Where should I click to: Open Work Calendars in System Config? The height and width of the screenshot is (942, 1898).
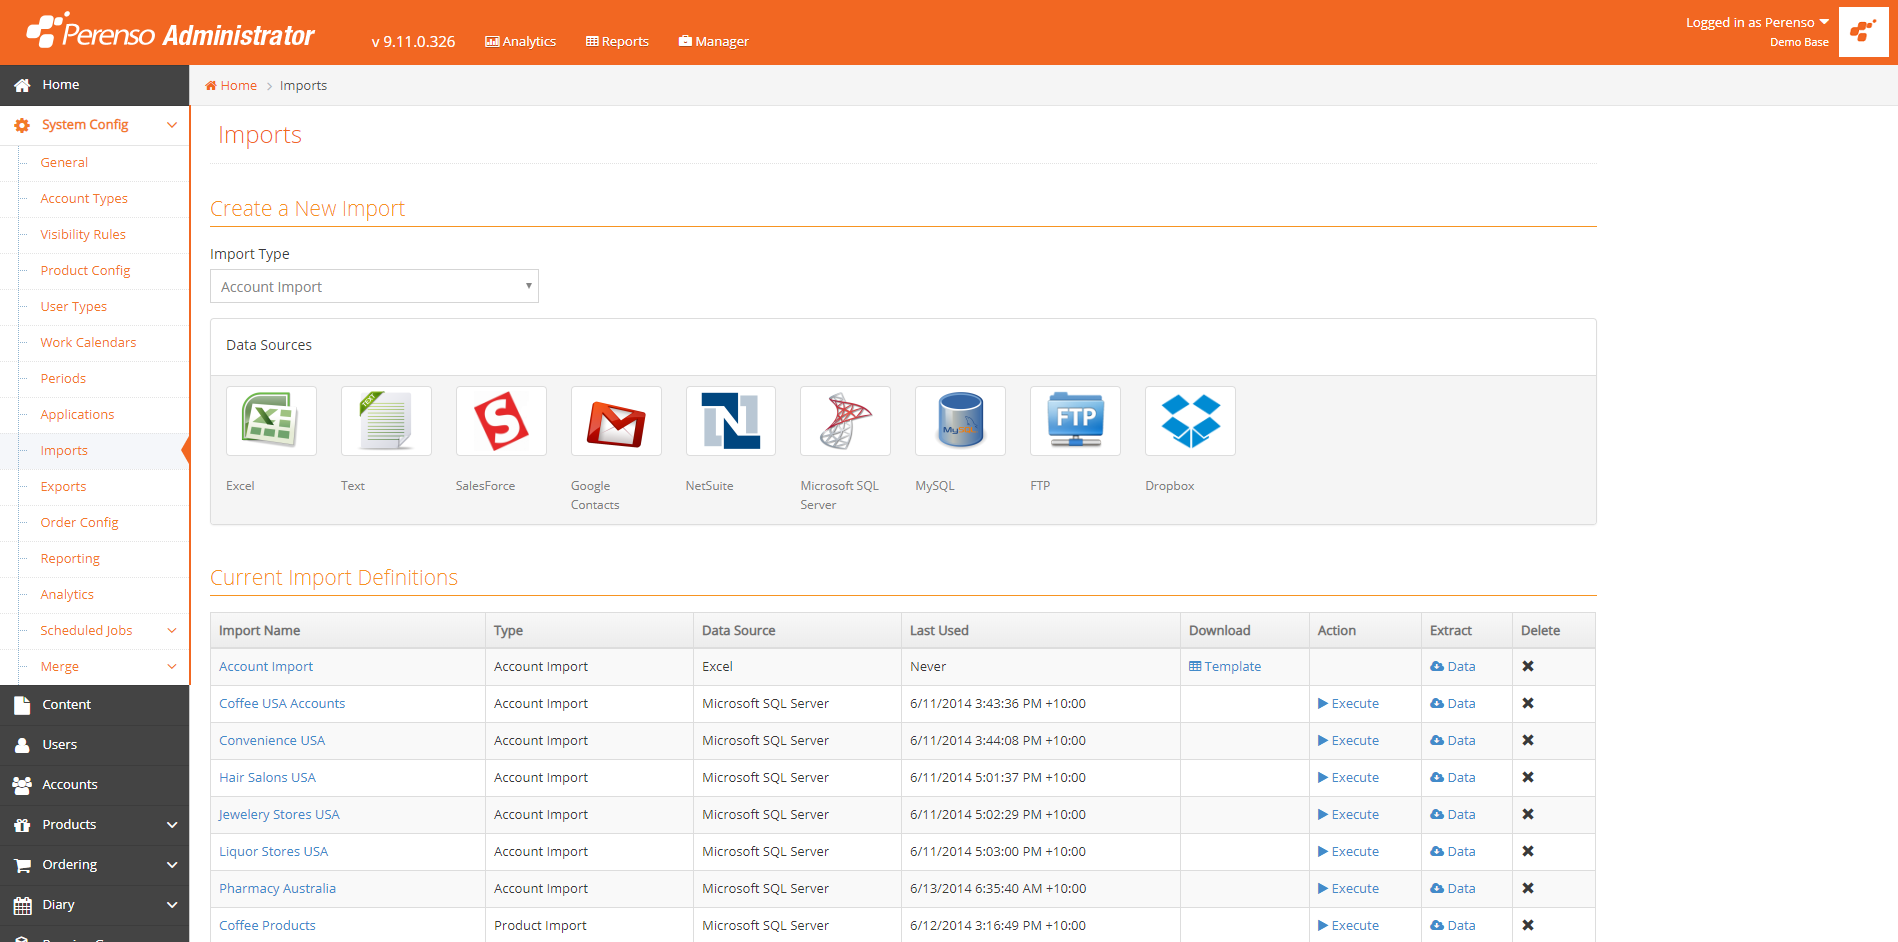click(88, 343)
